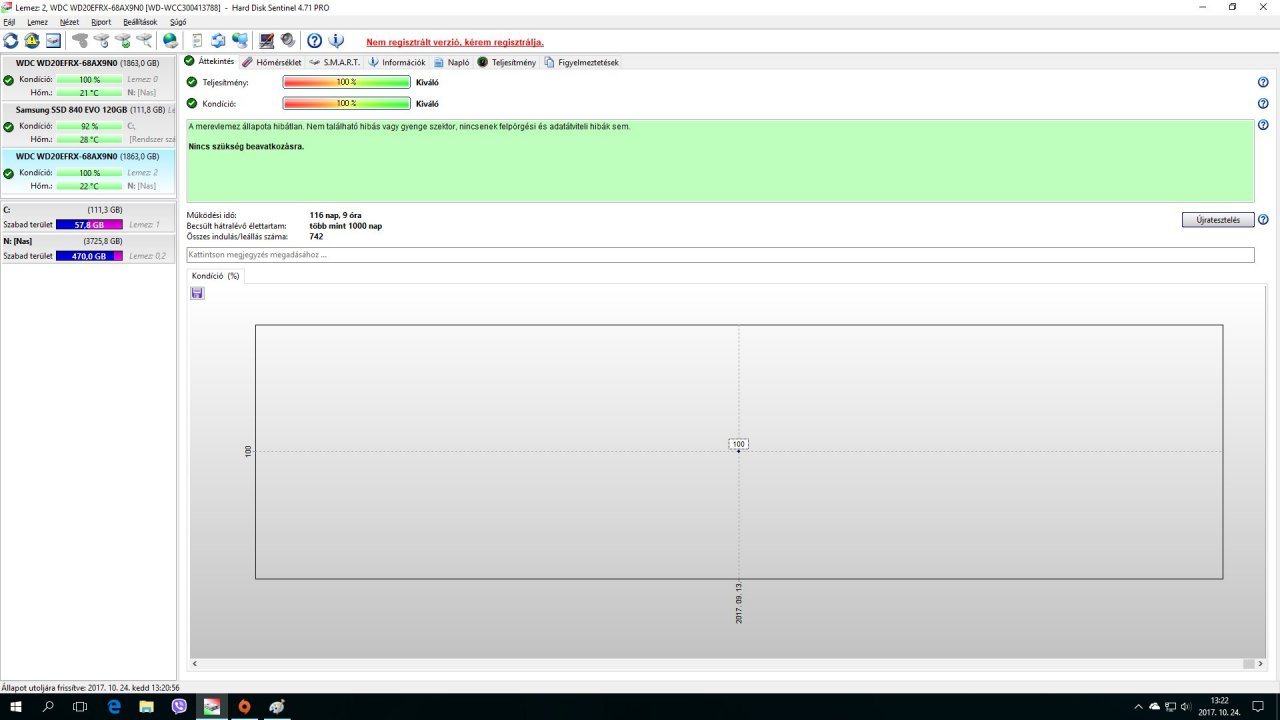Open Viber from the taskbar

[179, 706]
